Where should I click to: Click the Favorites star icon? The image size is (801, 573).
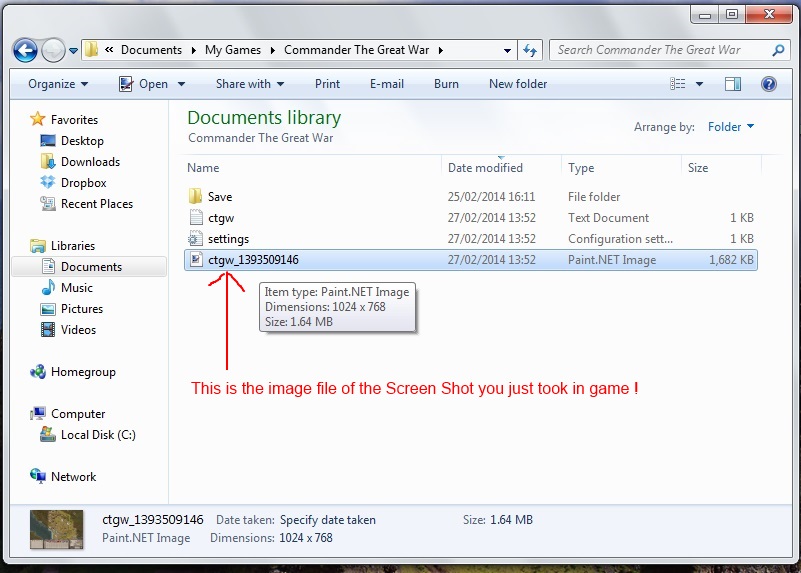point(37,119)
